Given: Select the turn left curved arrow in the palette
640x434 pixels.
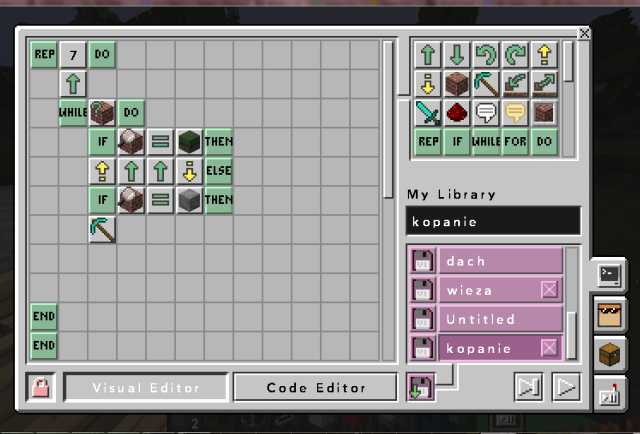Looking at the screenshot, I should pyautogui.click(x=486, y=54).
